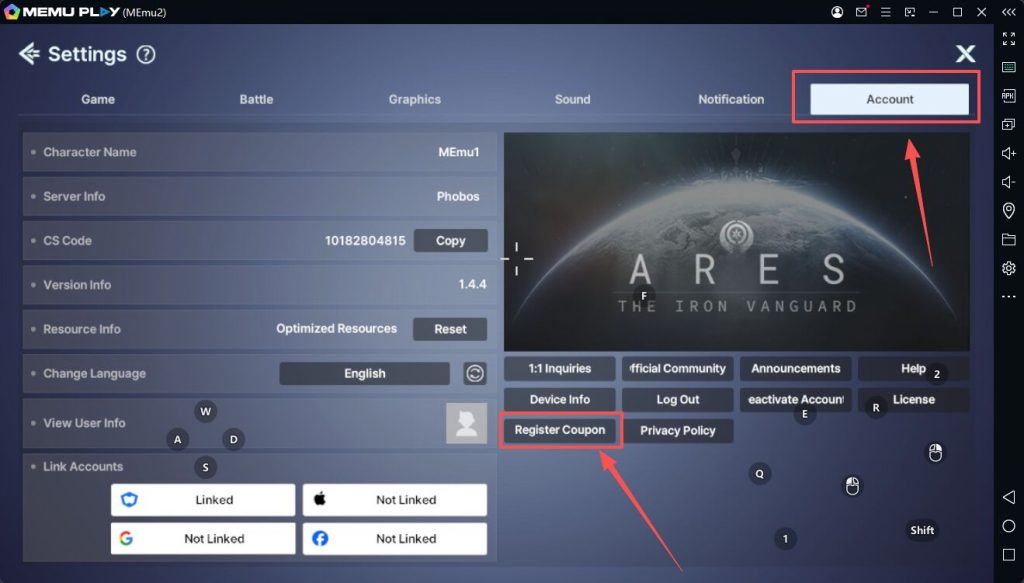1024x583 pixels.
Task: Close Settings with the X icon
Action: coord(965,54)
